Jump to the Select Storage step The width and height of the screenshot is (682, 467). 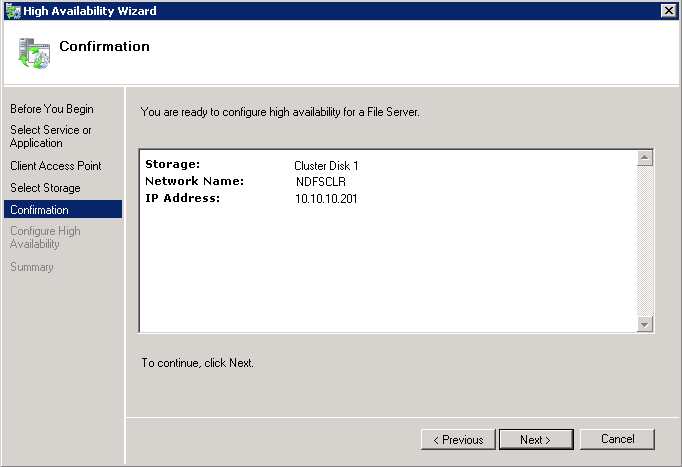45,188
